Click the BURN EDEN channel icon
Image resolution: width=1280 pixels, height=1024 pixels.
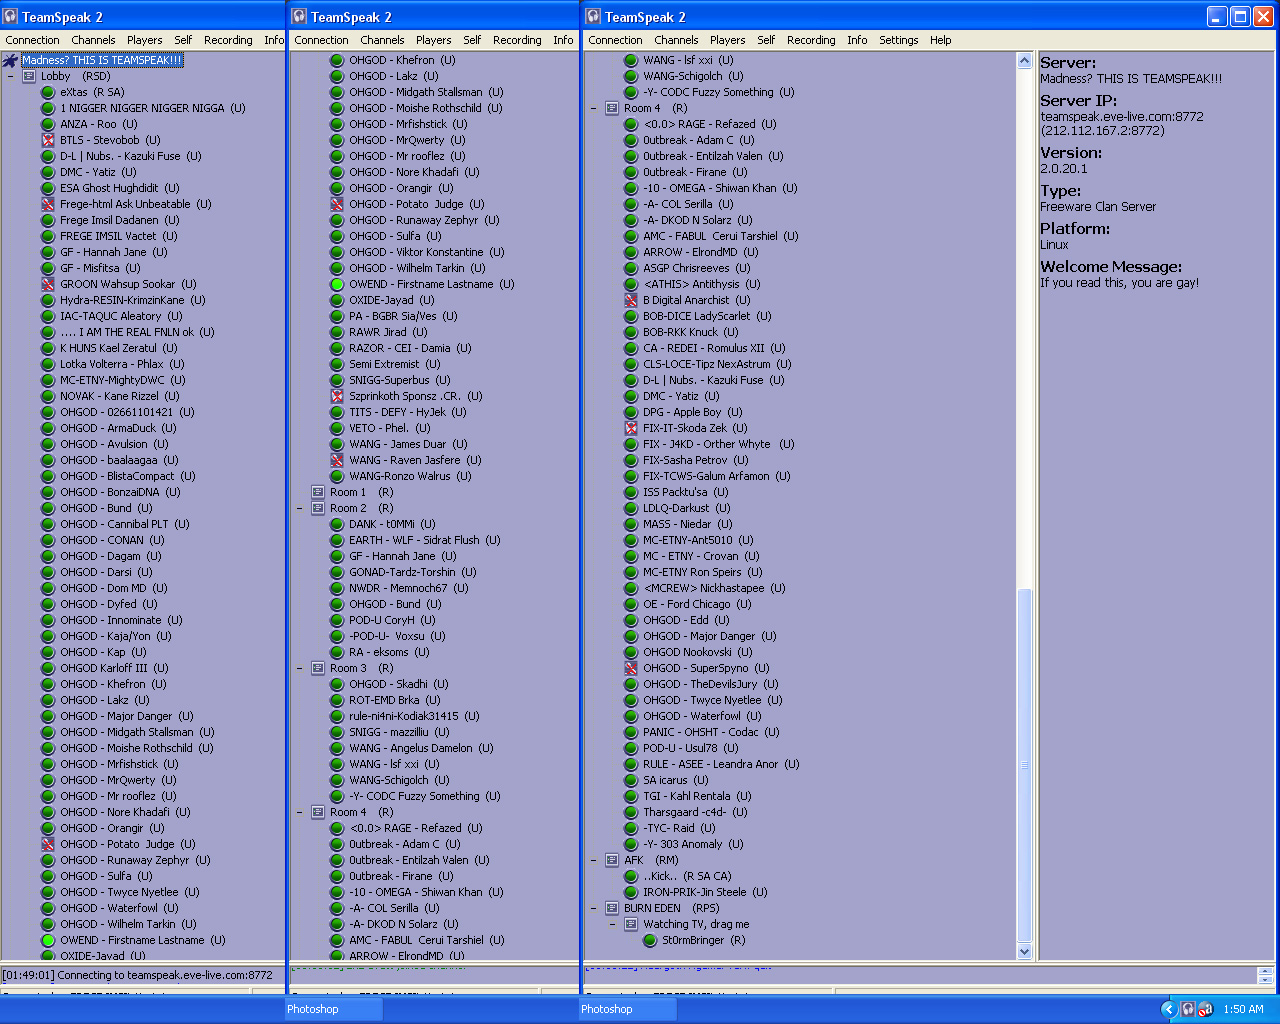[x=612, y=908]
